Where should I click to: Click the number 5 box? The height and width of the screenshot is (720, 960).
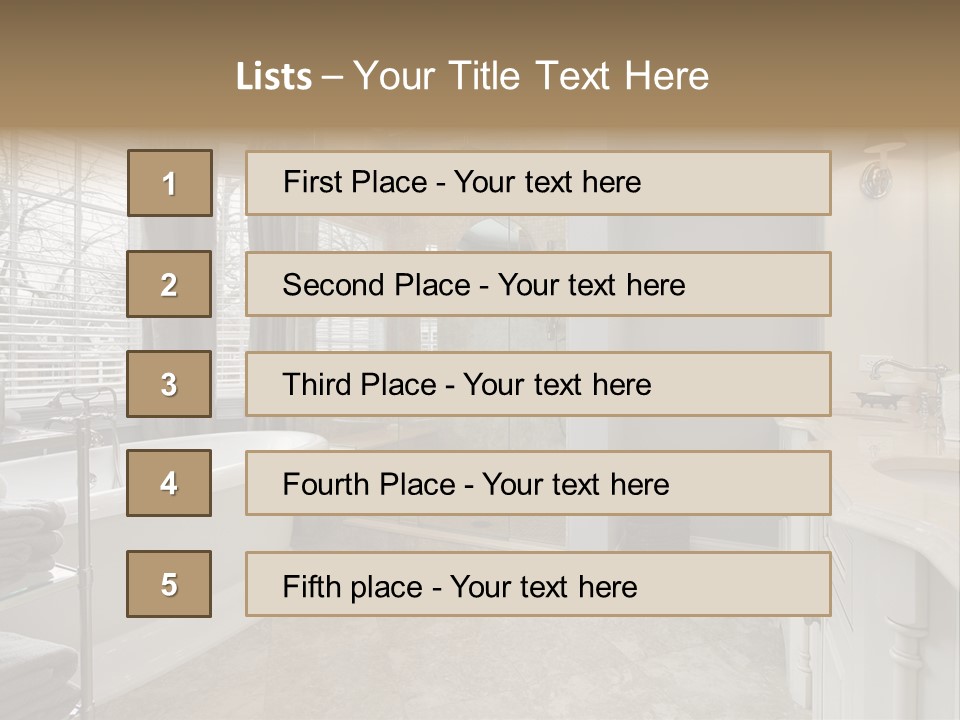pos(169,584)
